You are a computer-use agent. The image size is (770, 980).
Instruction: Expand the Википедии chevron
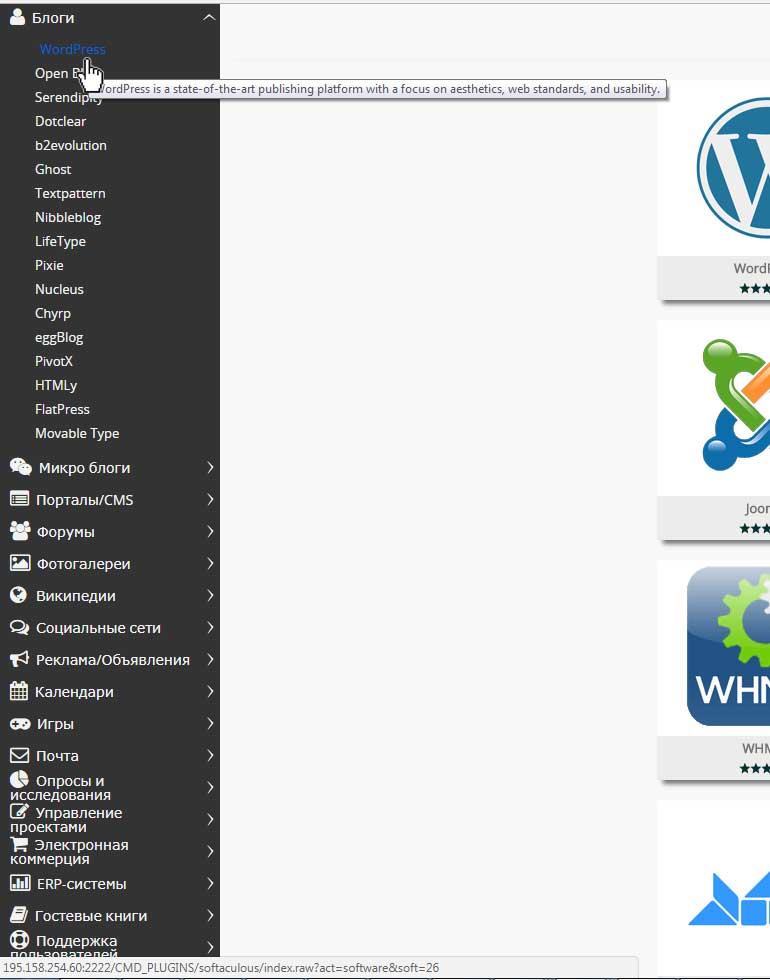pyautogui.click(x=210, y=596)
